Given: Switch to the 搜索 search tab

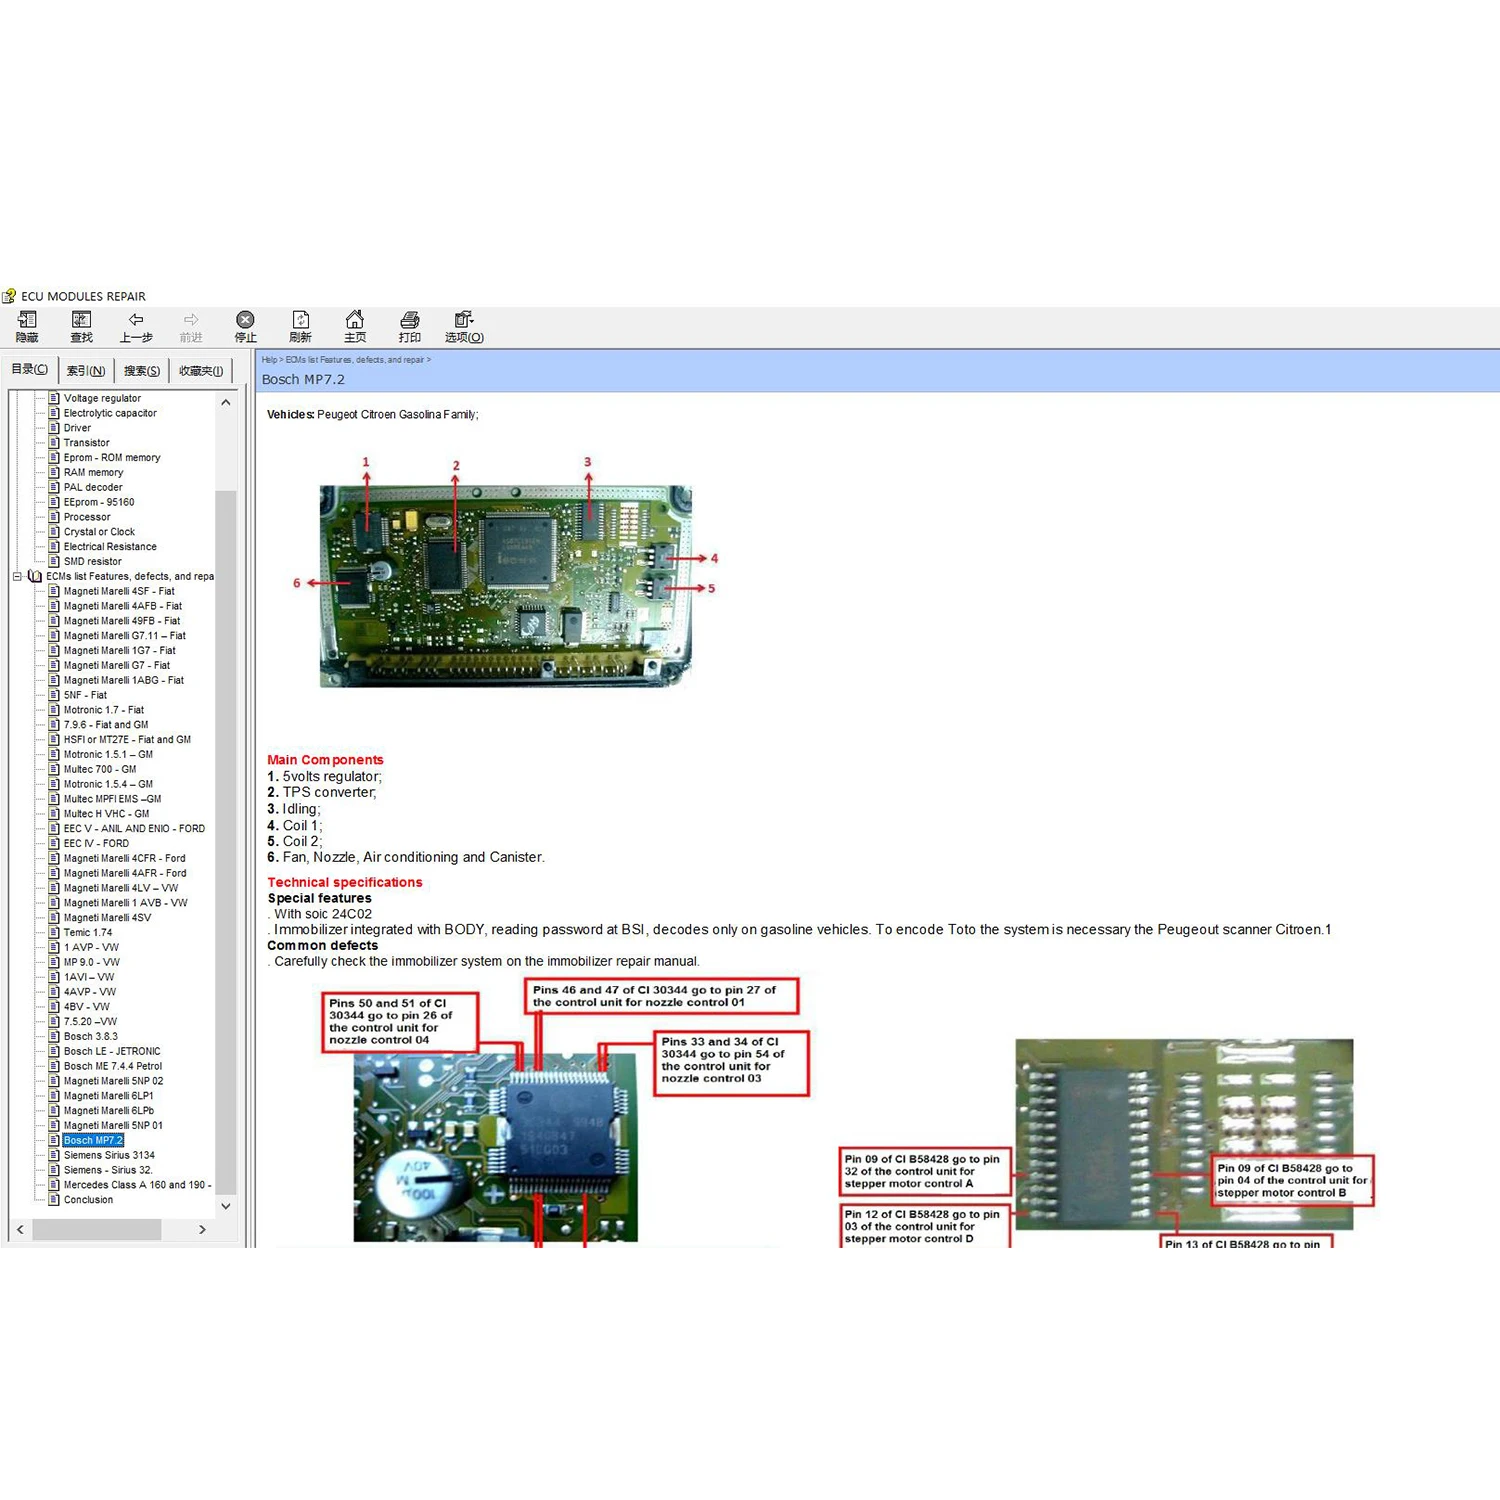Looking at the screenshot, I should pyautogui.click(x=141, y=370).
